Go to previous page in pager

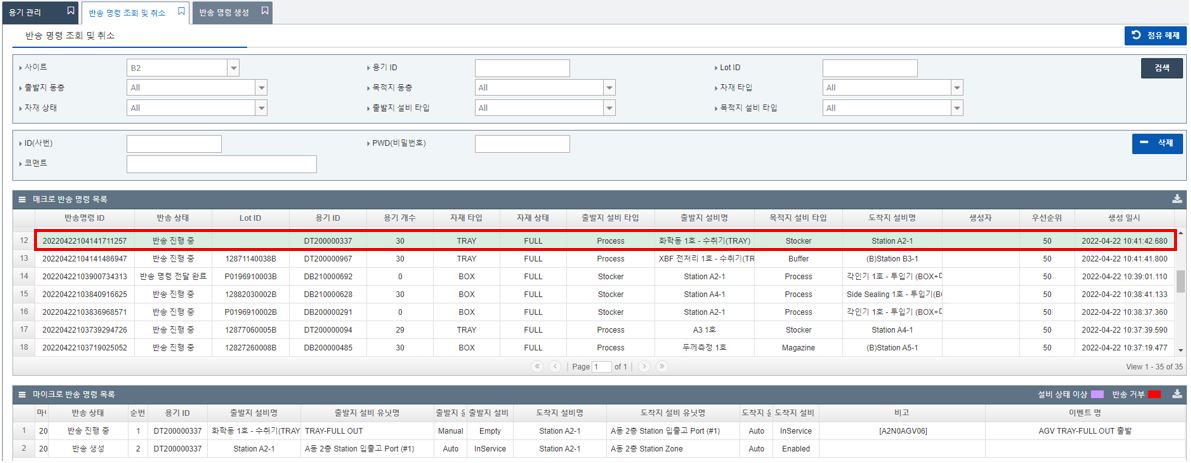pyautogui.click(x=555, y=367)
